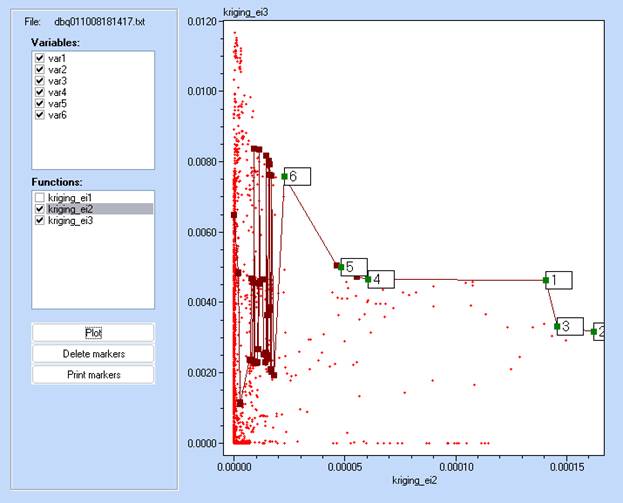Toggle var4 in the Variables list
This screenshot has width=623, height=503.
[x=40, y=92]
